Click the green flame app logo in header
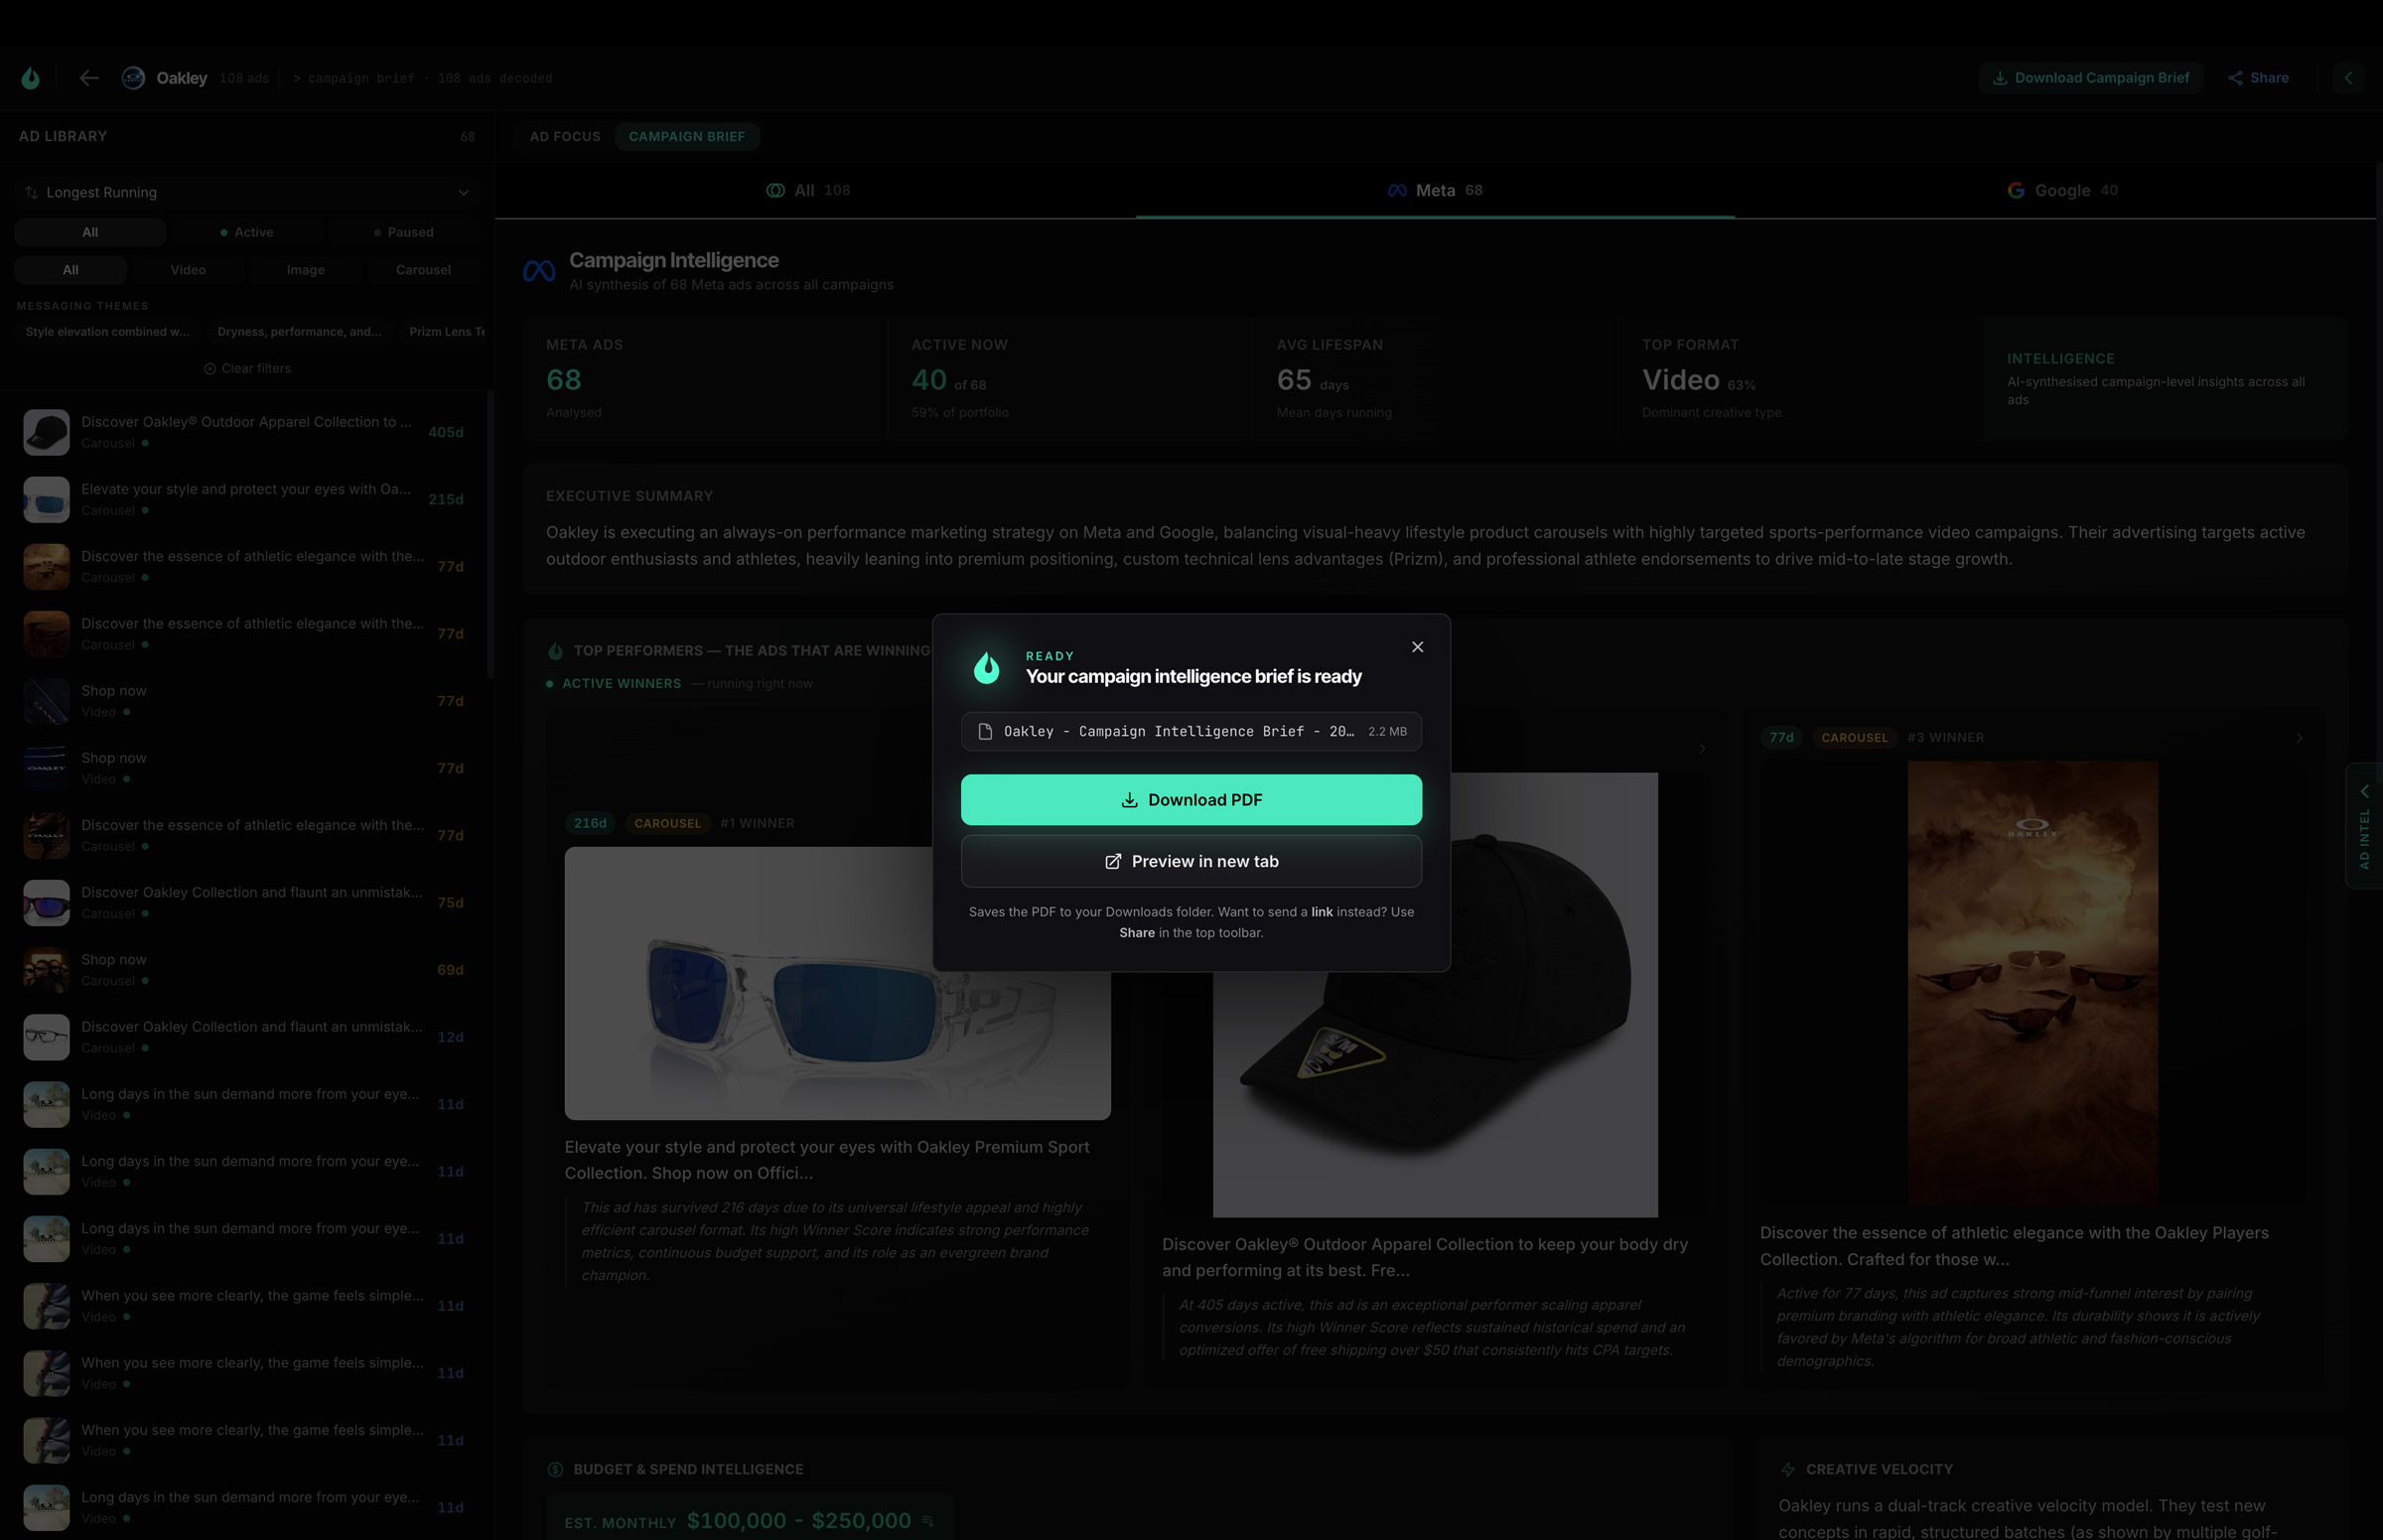The width and height of the screenshot is (2383, 1540). (31, 78)
